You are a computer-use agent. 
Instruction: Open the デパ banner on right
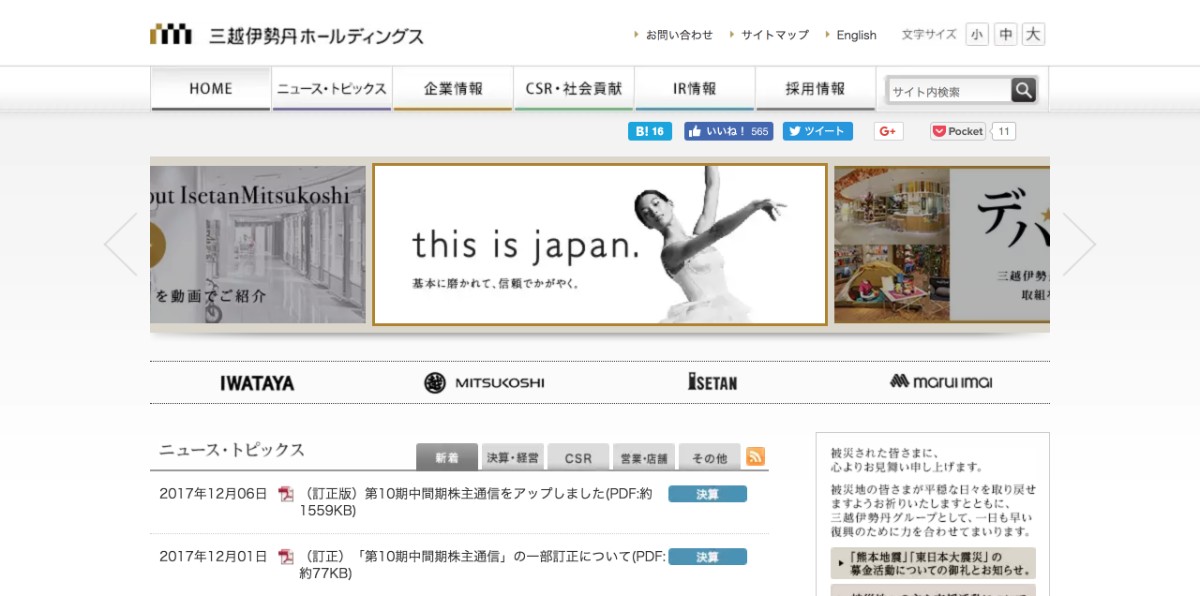pos(942,244)
